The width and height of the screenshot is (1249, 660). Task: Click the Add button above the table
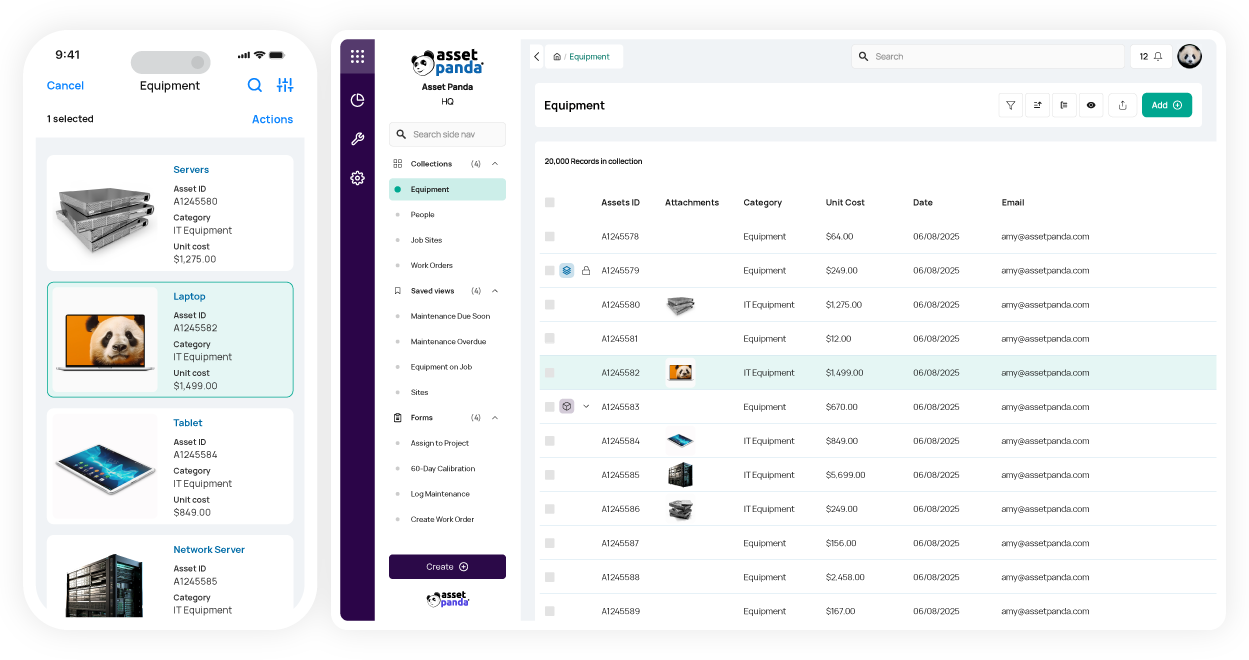click(1166, 104)
